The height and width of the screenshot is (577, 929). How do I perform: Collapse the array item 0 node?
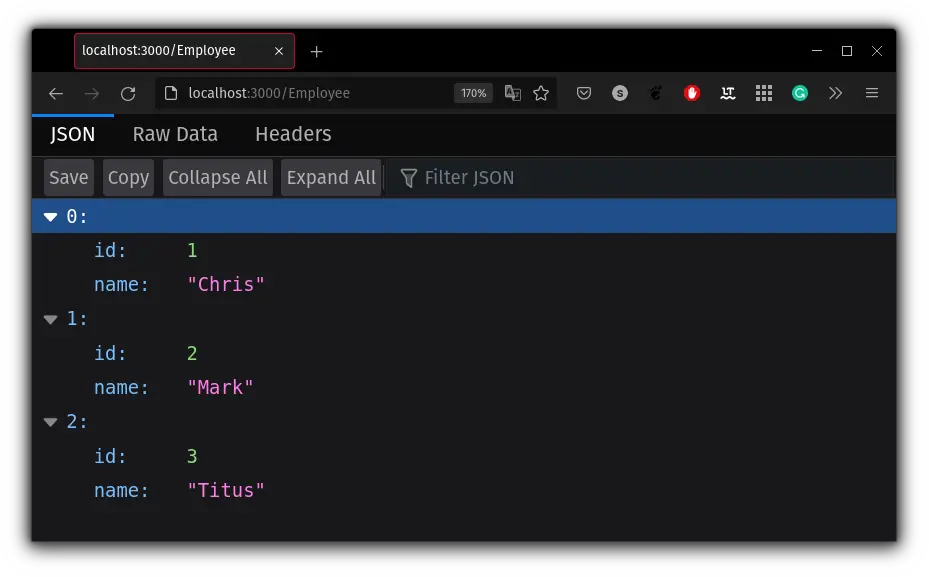[50, 217]
